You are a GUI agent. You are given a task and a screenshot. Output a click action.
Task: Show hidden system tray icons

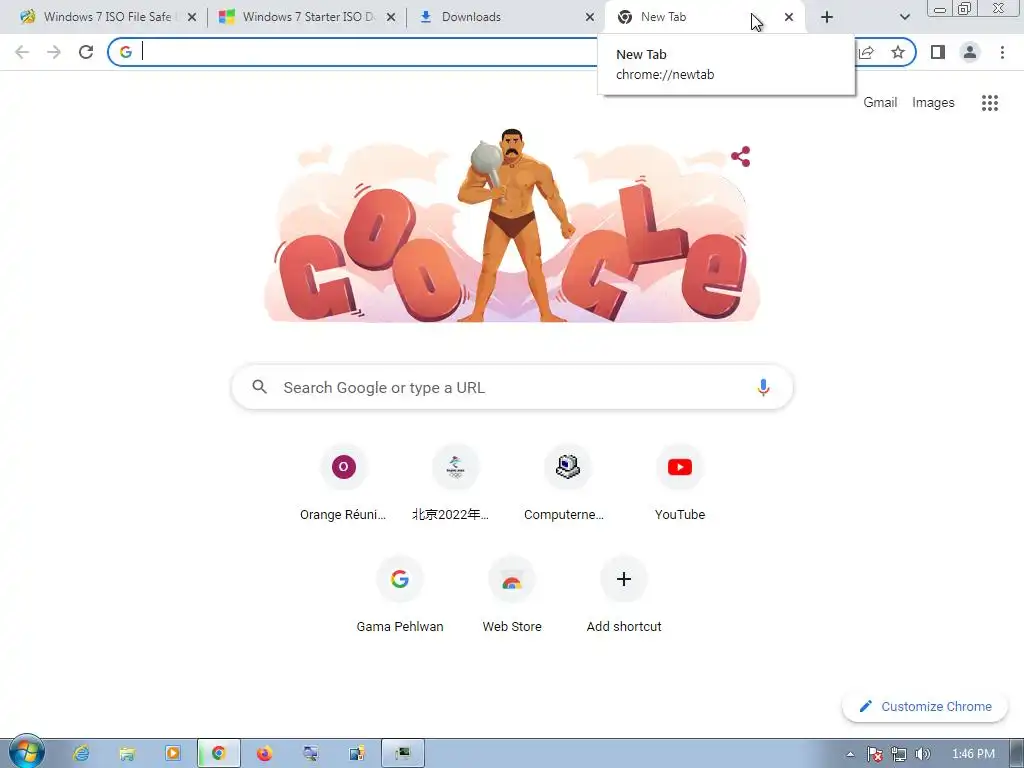pos(850,754)
